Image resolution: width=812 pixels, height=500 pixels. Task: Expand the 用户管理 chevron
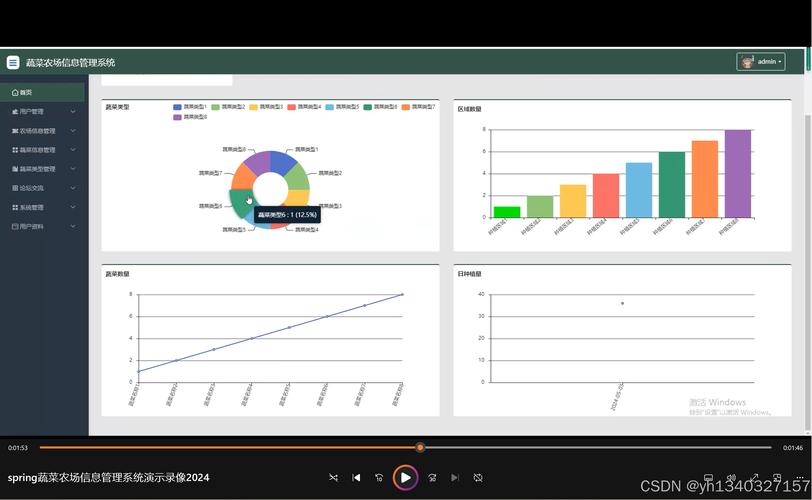point(73,112)
